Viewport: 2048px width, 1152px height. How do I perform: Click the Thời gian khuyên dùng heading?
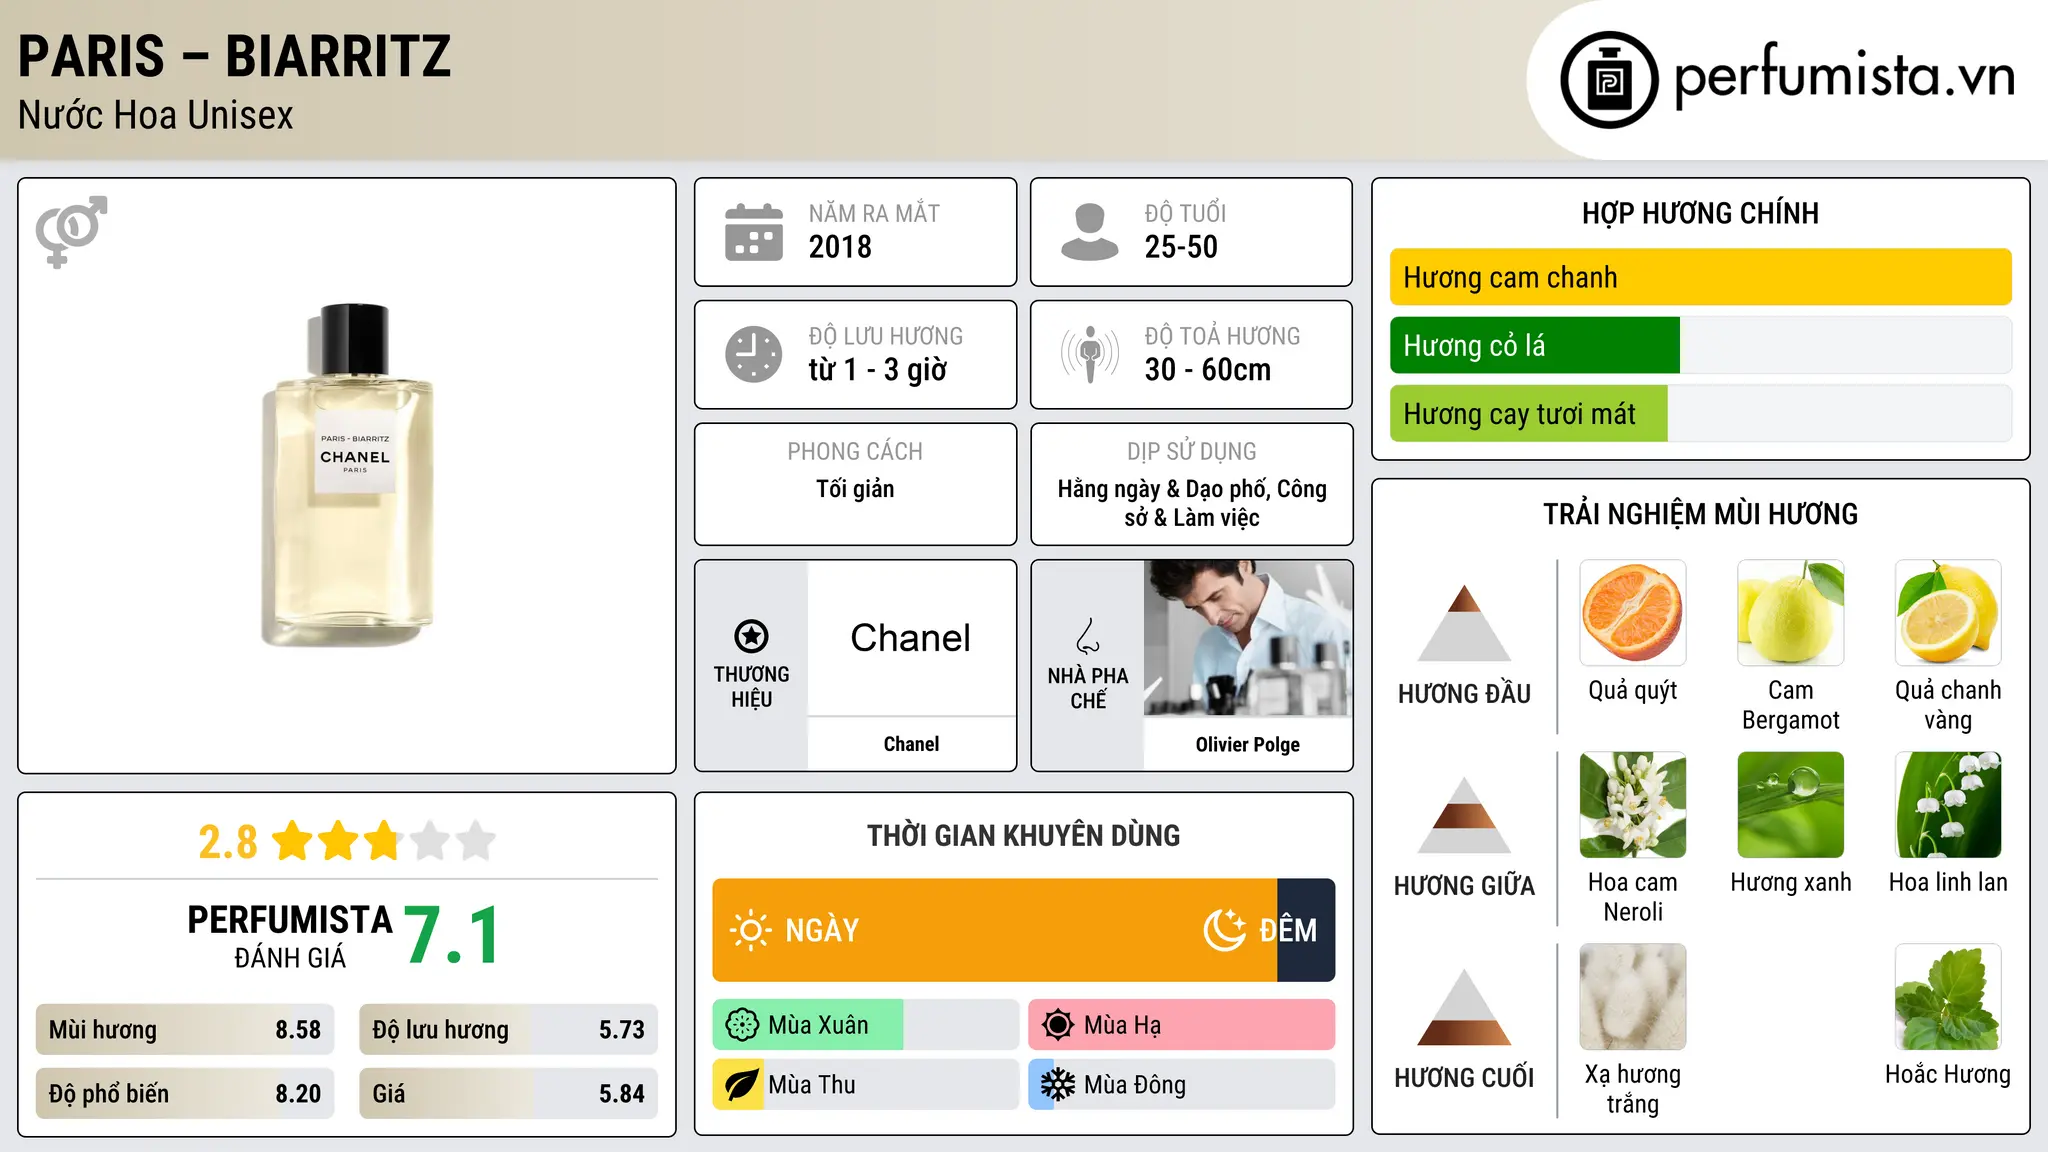pyautogui.click(x=1024, y=836)
